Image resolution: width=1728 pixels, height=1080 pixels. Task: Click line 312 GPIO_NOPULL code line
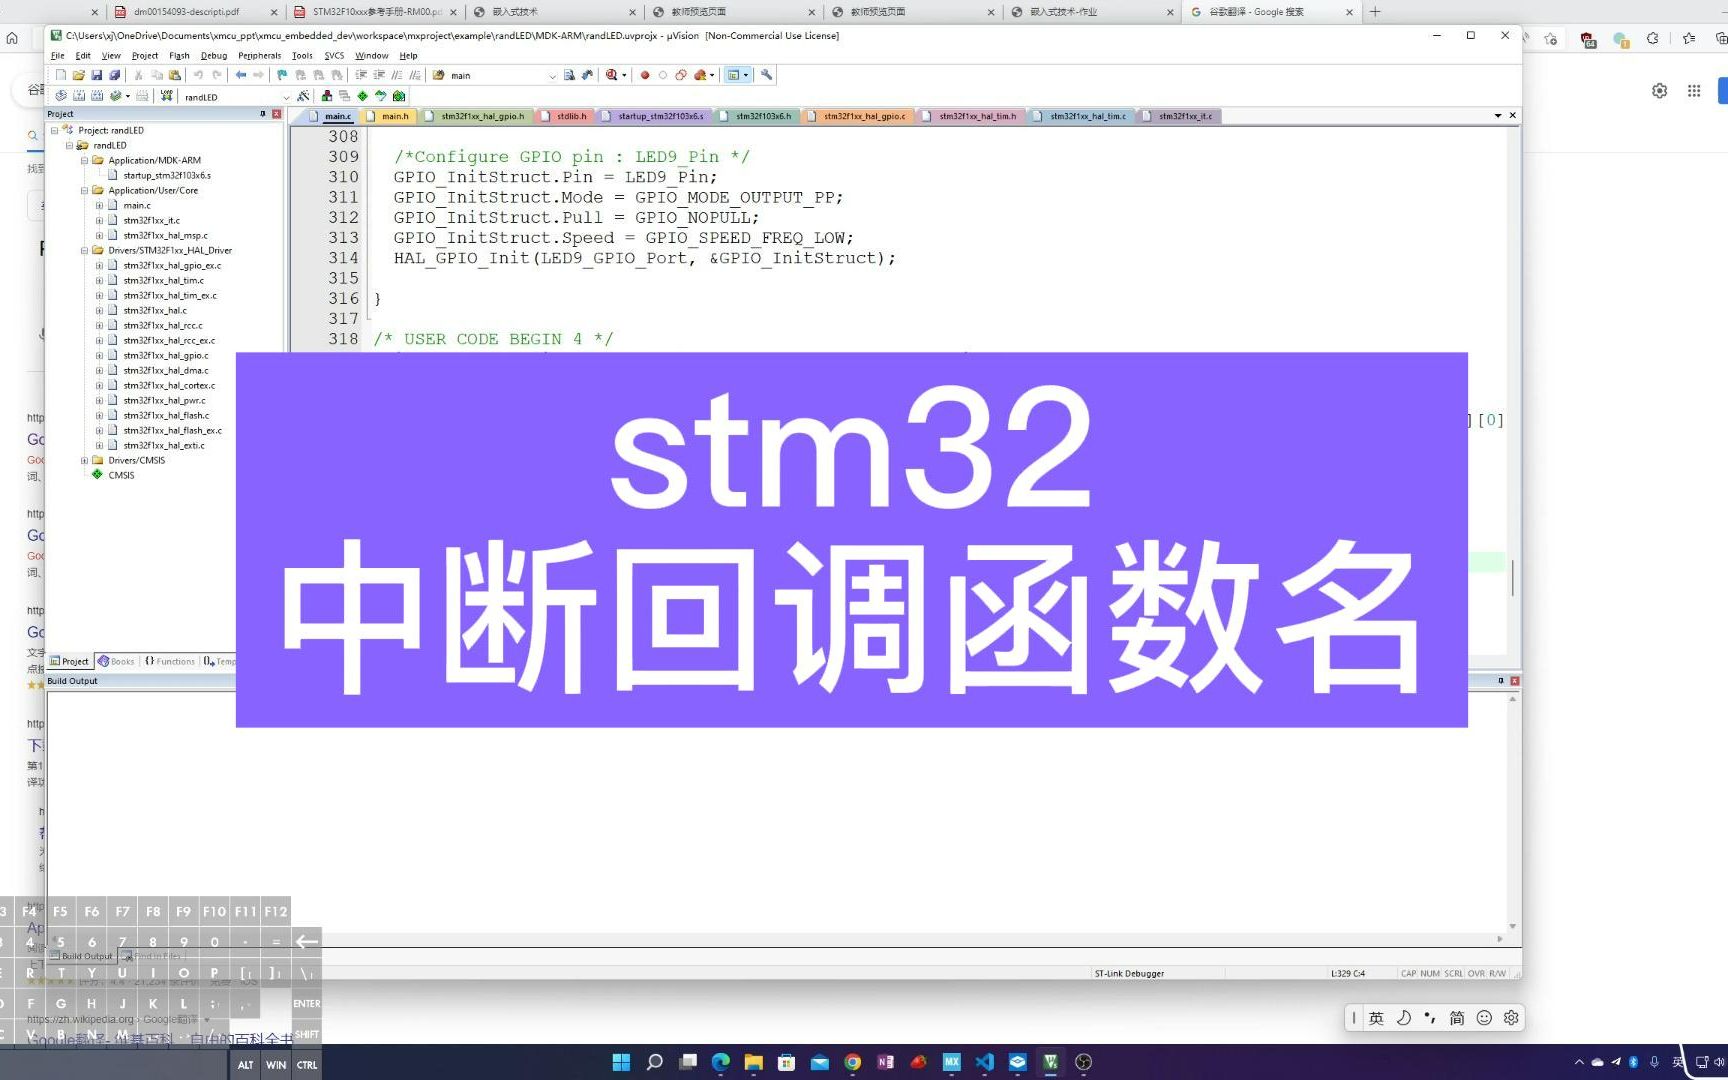click(576, 217)
